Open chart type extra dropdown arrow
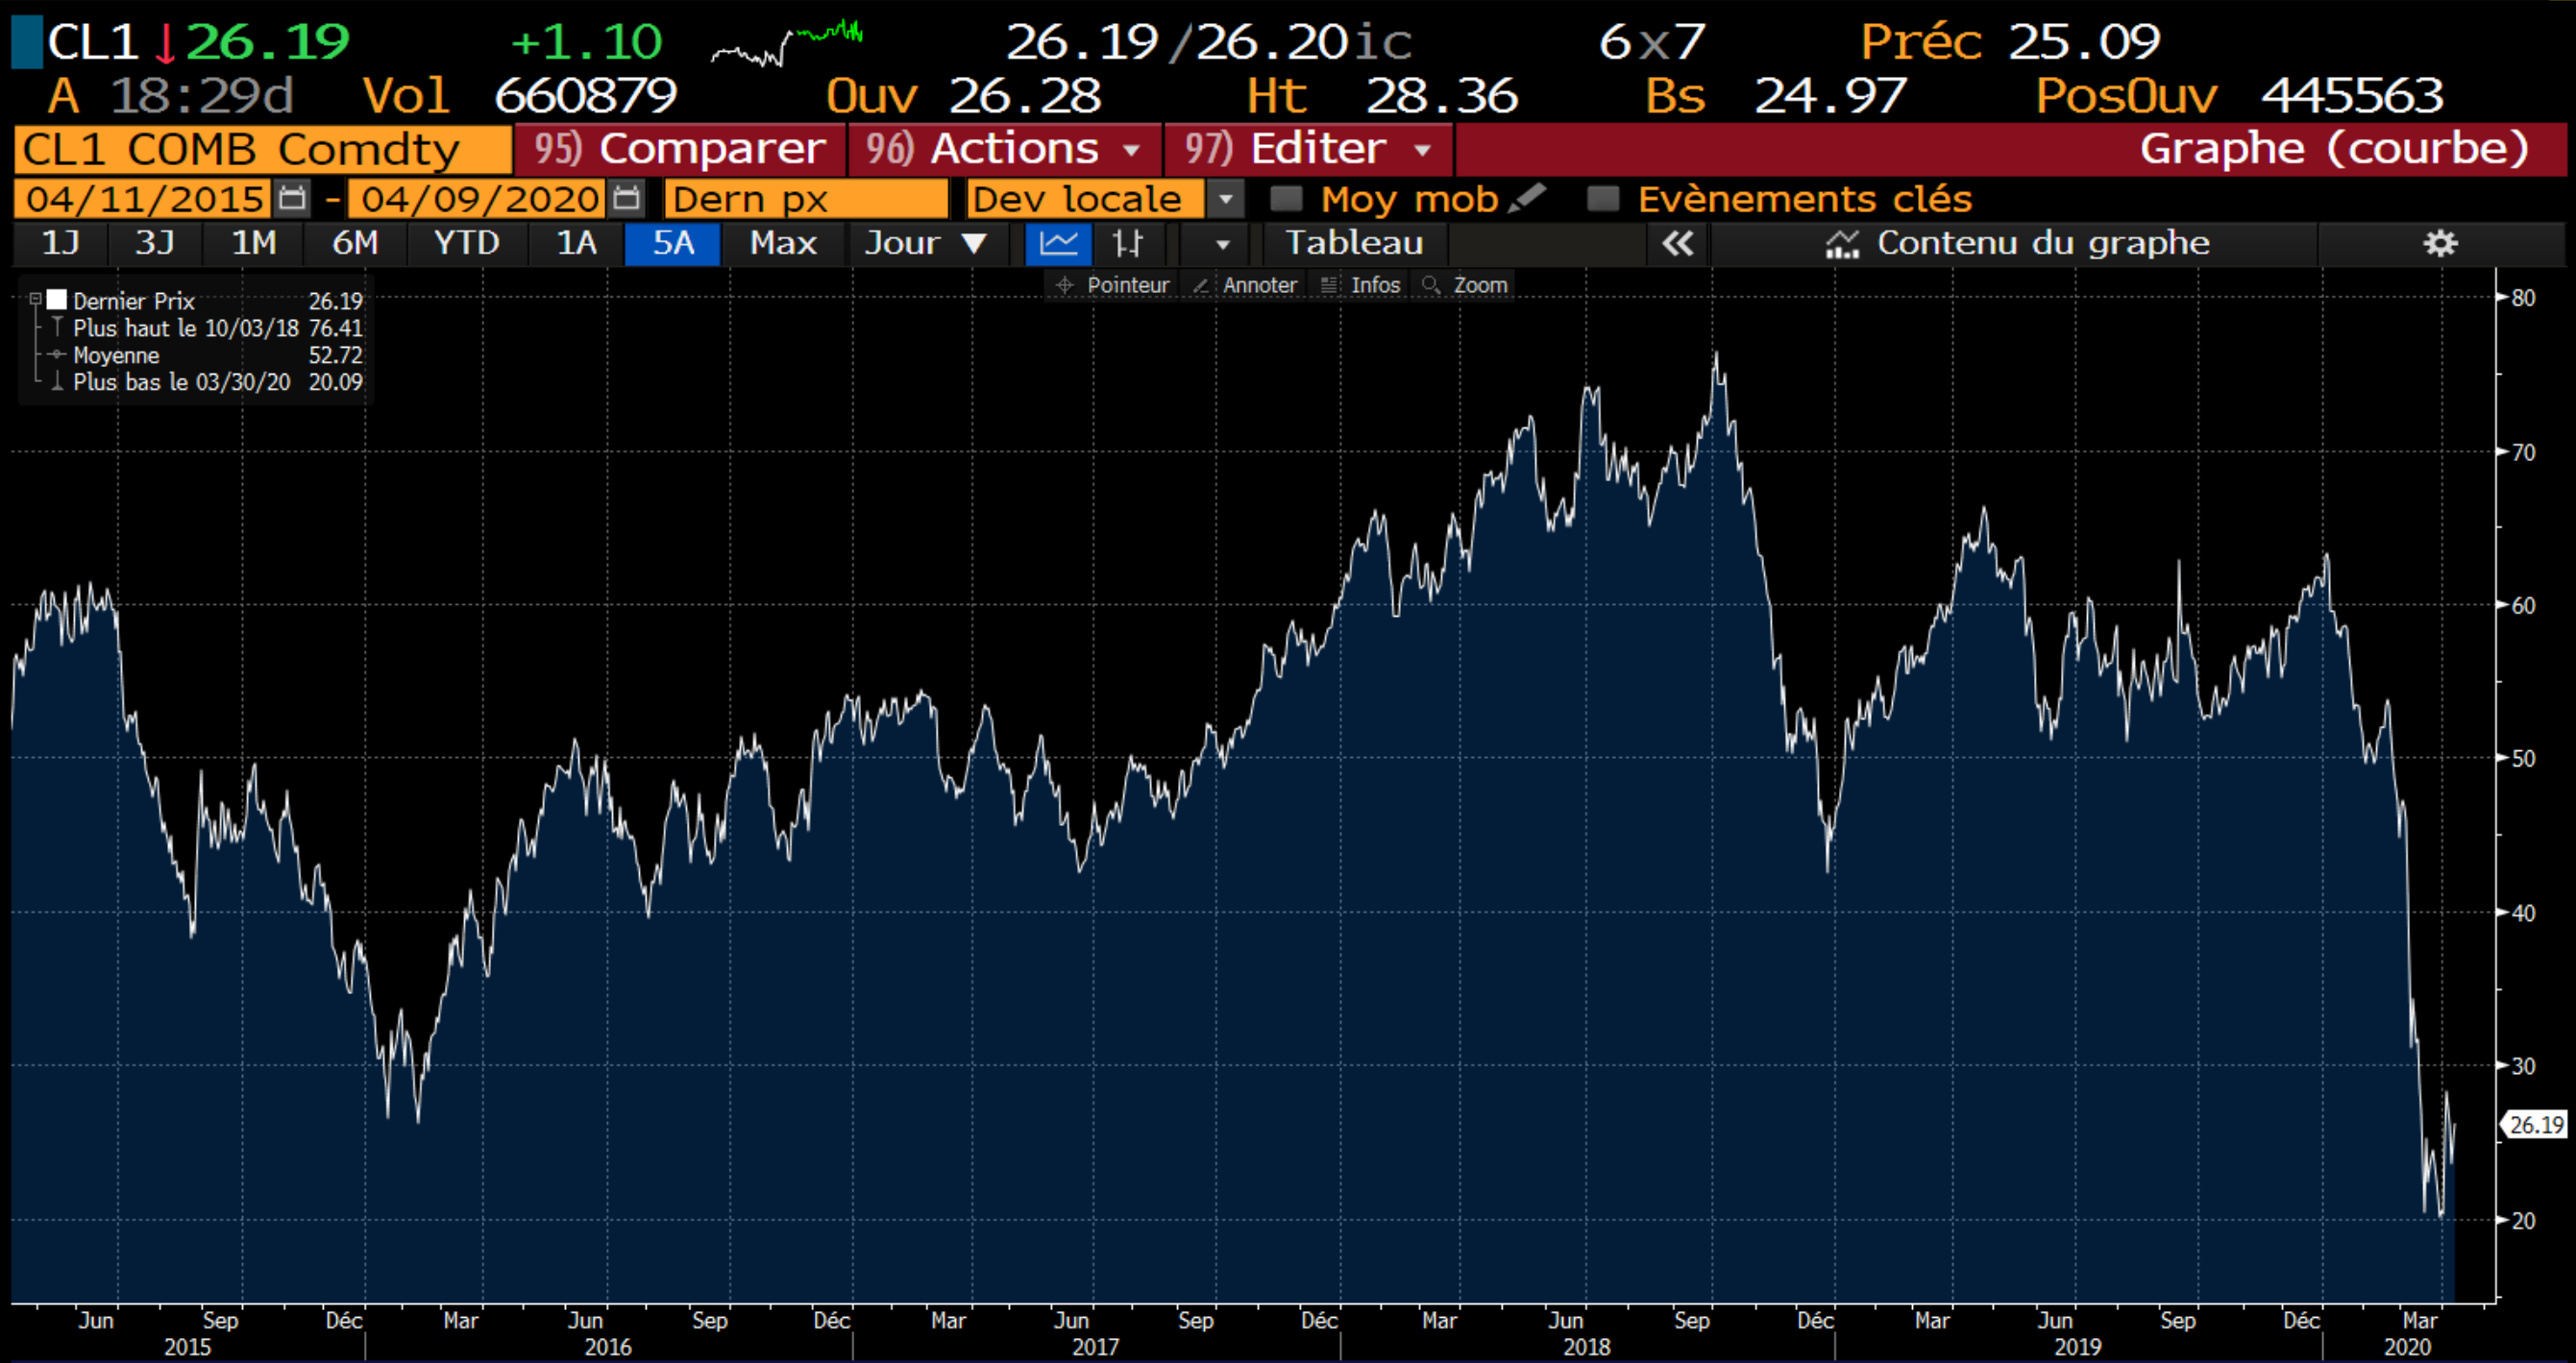 pyautogui.click(x=1221, y=244)
